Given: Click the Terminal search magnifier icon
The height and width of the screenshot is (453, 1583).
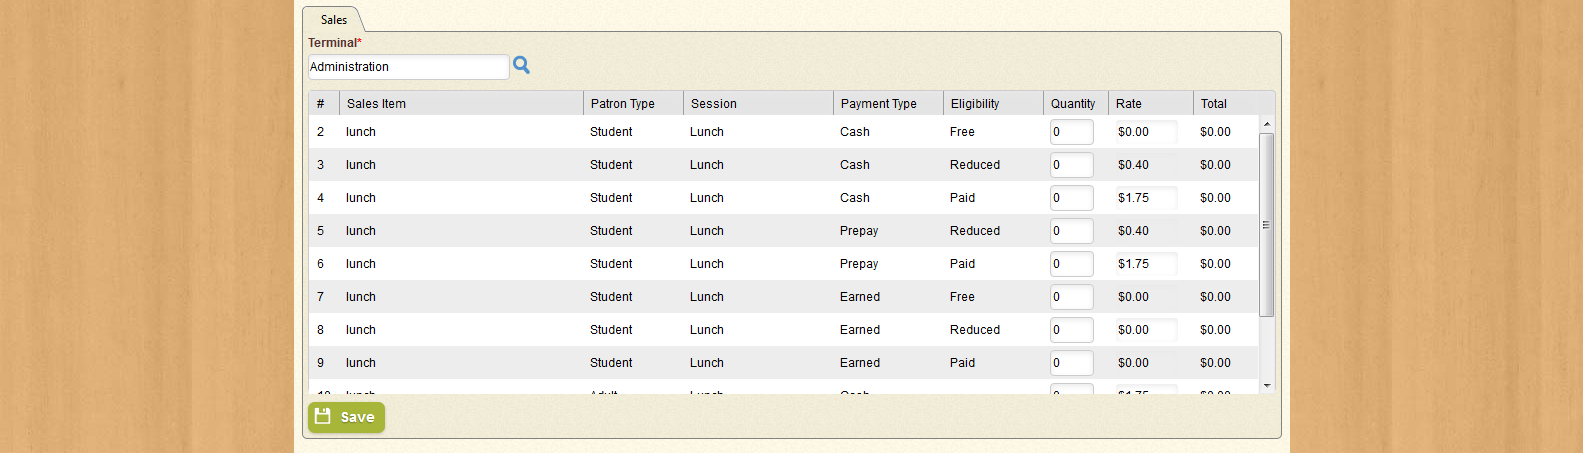Looking at the screenshot, I should point(521,66).
